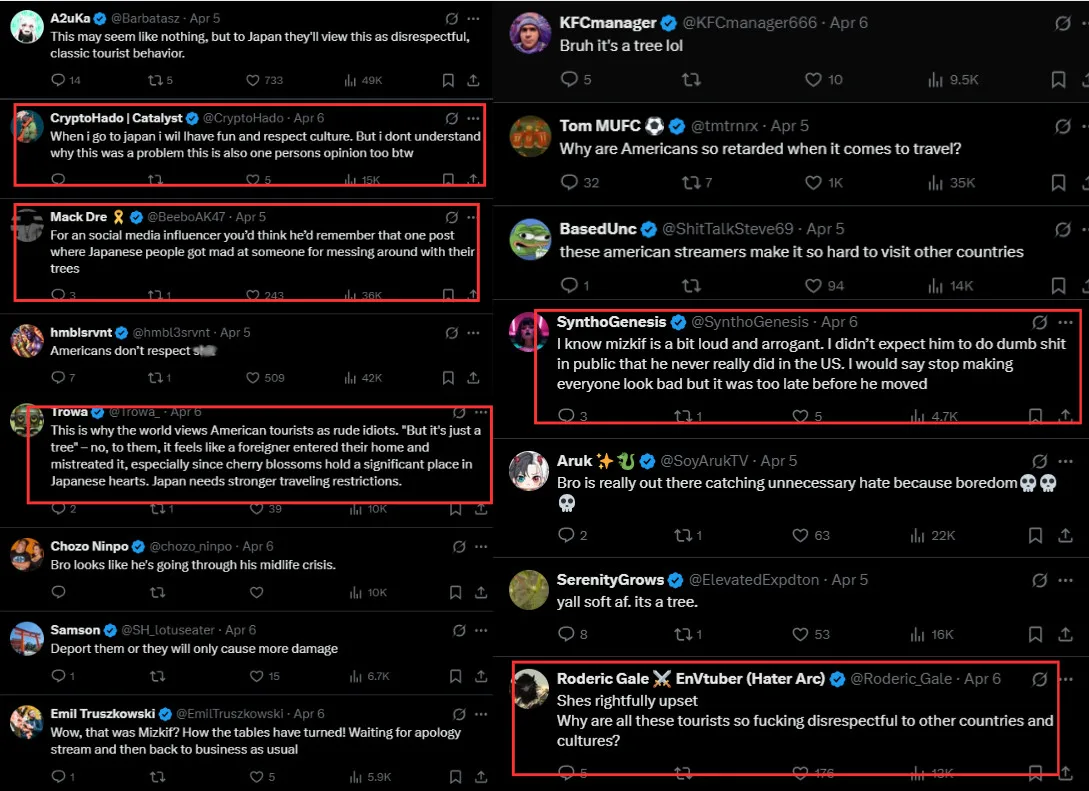Image resolution: width=1089 pixels, height=791 pixels.
Task: Like A2uKa's tweet about tourist behavior
Action: [253, 80]
